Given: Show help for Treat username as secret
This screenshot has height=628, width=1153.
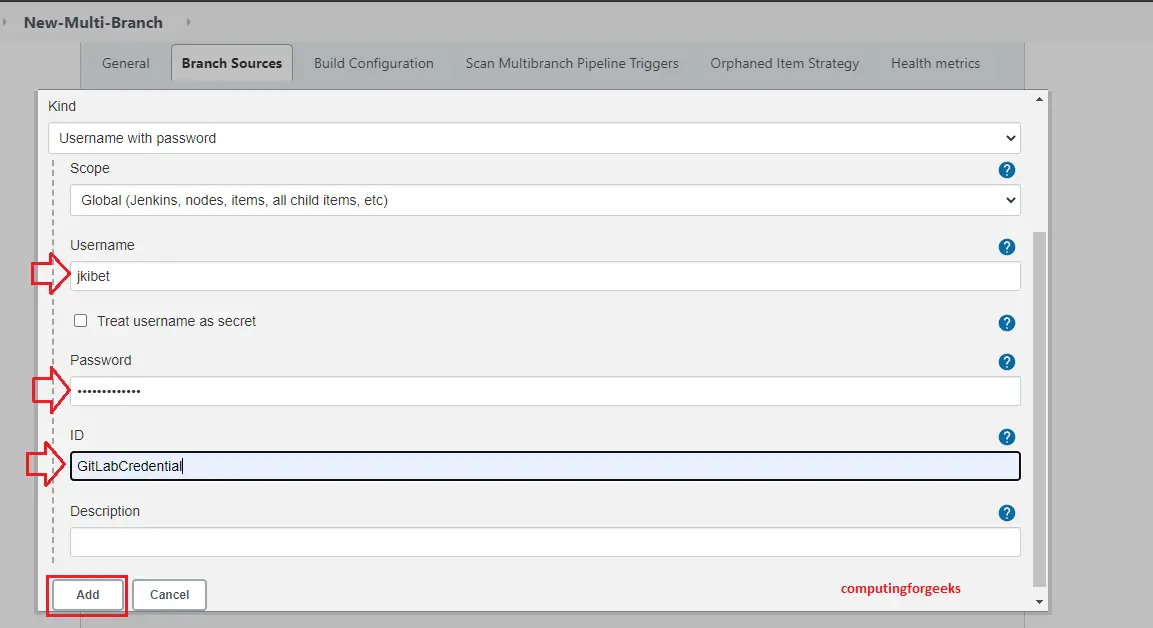Looking at the screenshot, I should click(x=1007, y=323).
